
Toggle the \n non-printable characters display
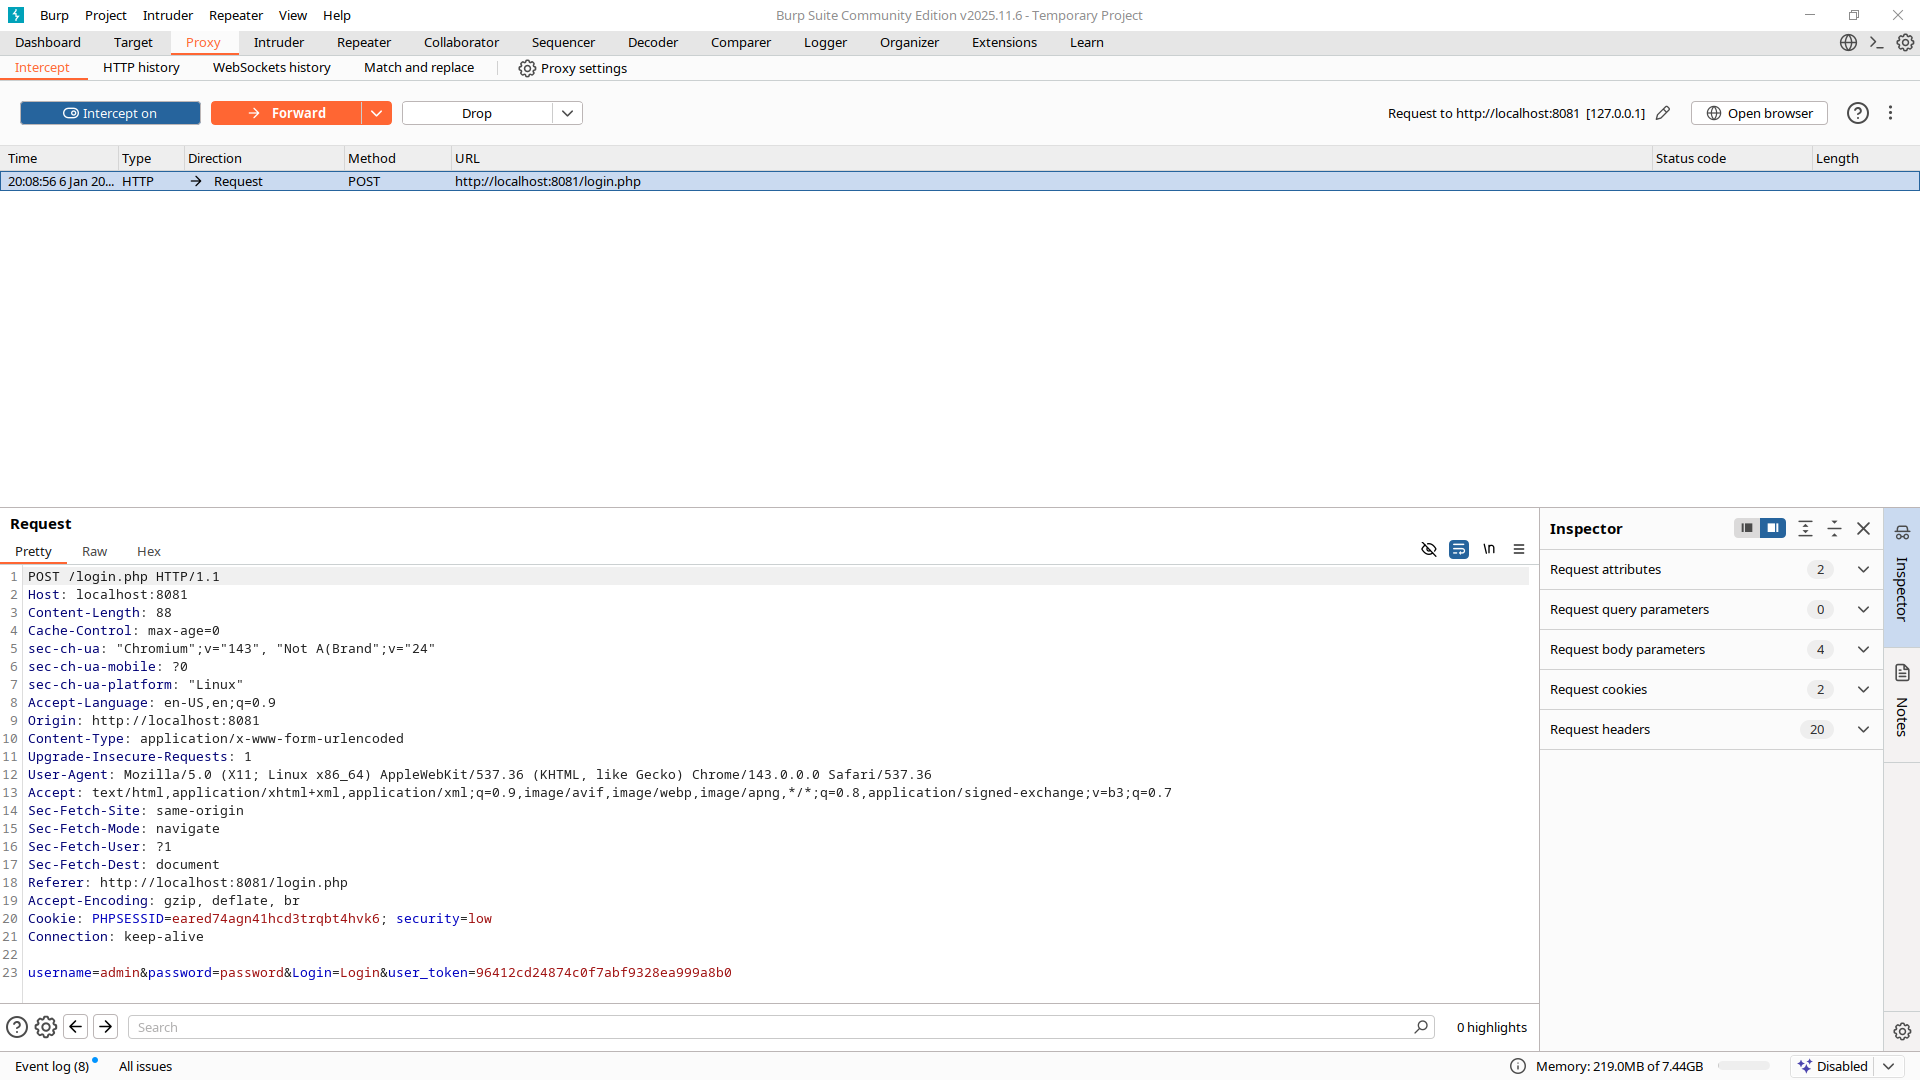point(1488,549)
